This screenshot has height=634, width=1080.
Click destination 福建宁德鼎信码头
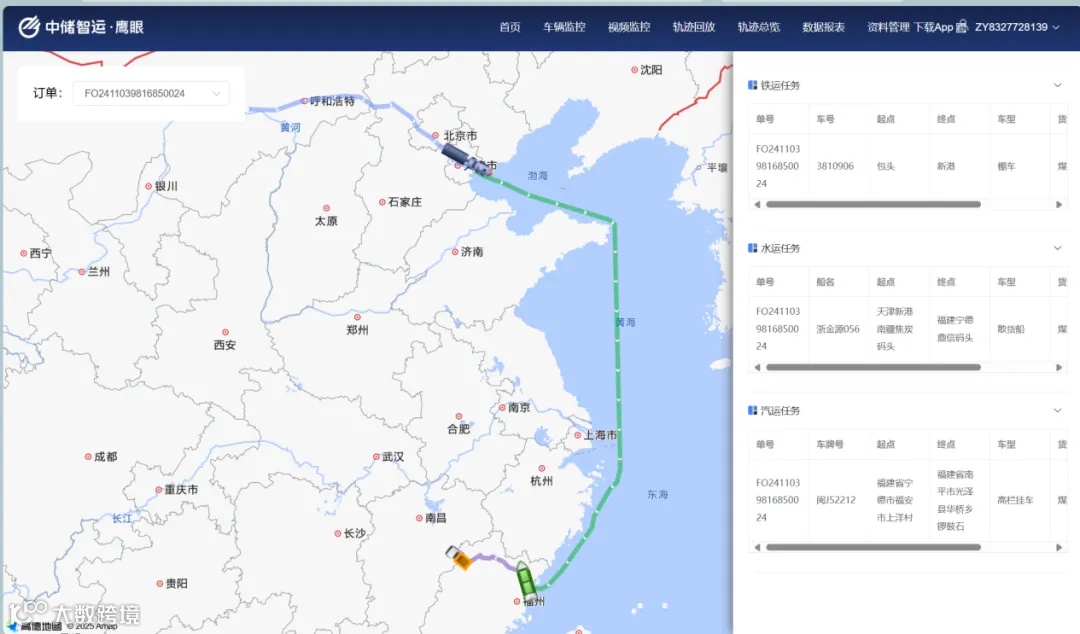pos(955,329)
